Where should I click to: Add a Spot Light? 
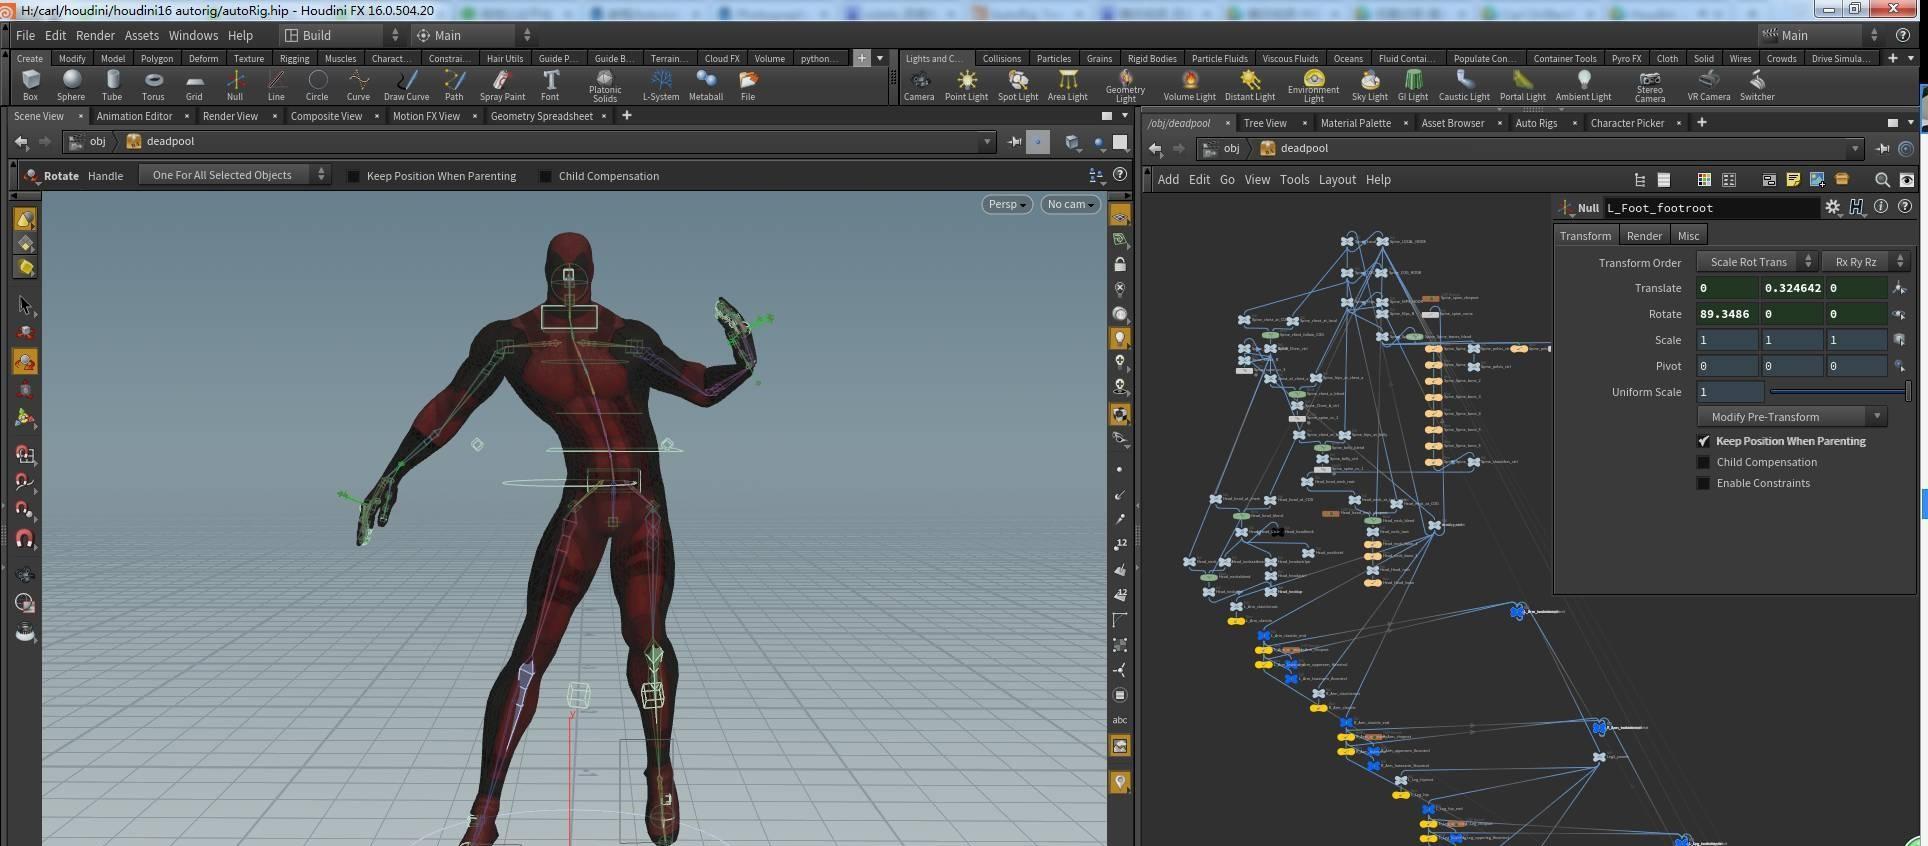[x=1018, y=85]
